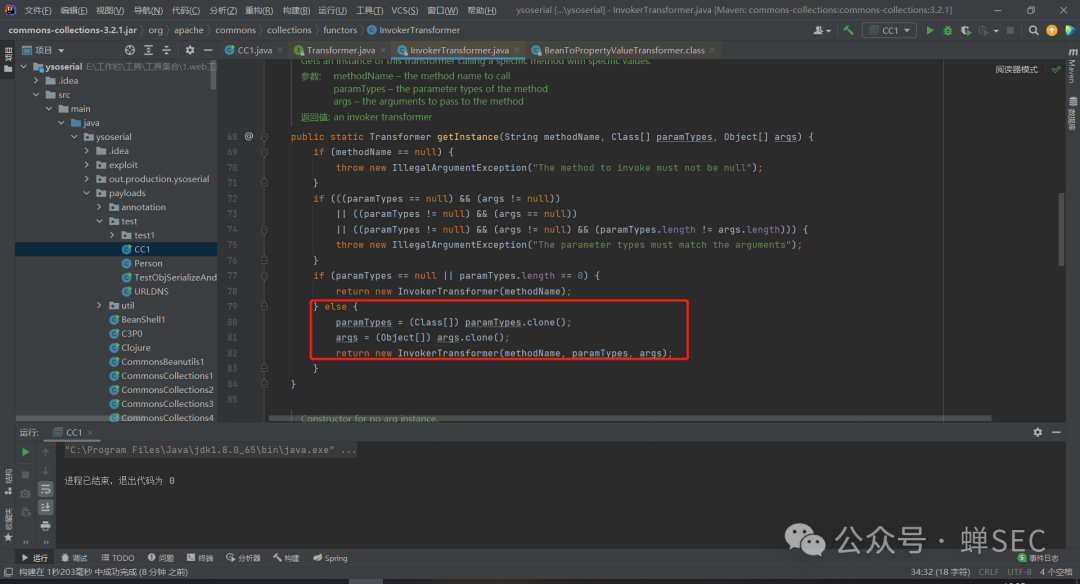
Task: Print the console output via the printer icon
Action: click(45, 525)
